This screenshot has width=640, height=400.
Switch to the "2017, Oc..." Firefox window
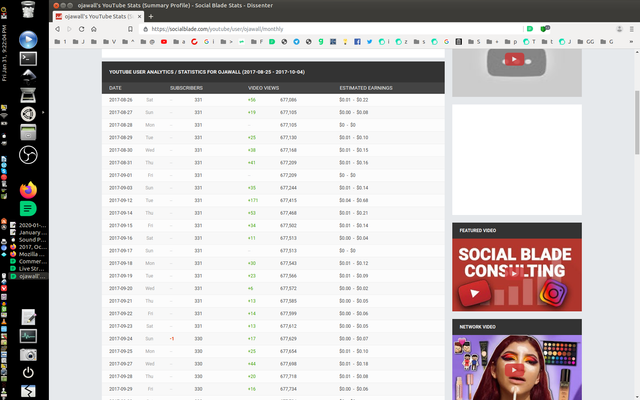29,247
